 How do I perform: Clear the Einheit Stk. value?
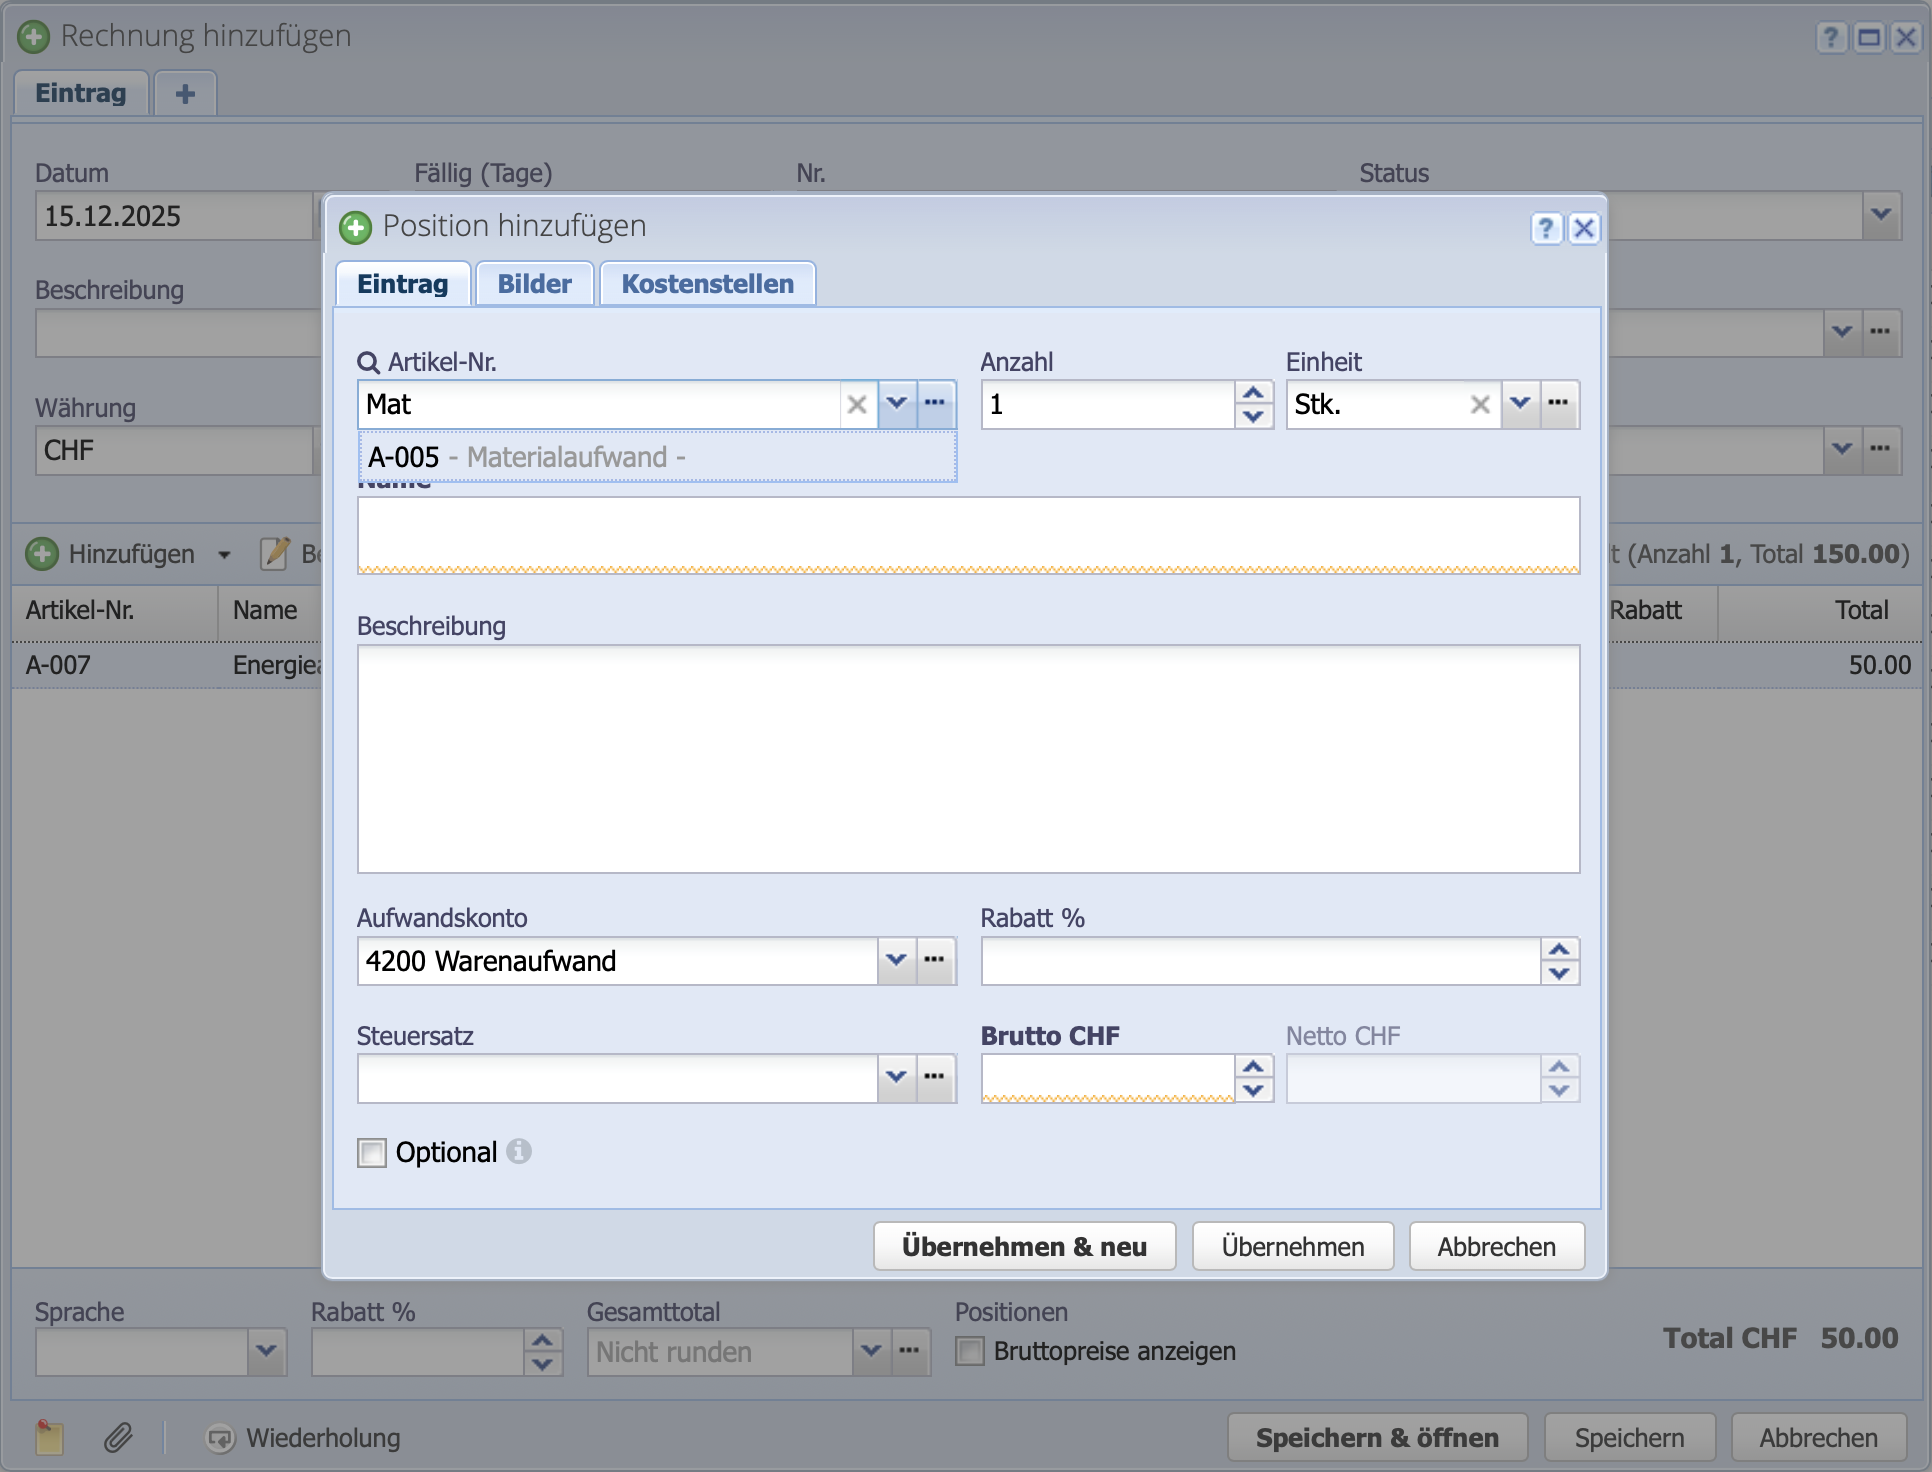(x=1480, y=405)
